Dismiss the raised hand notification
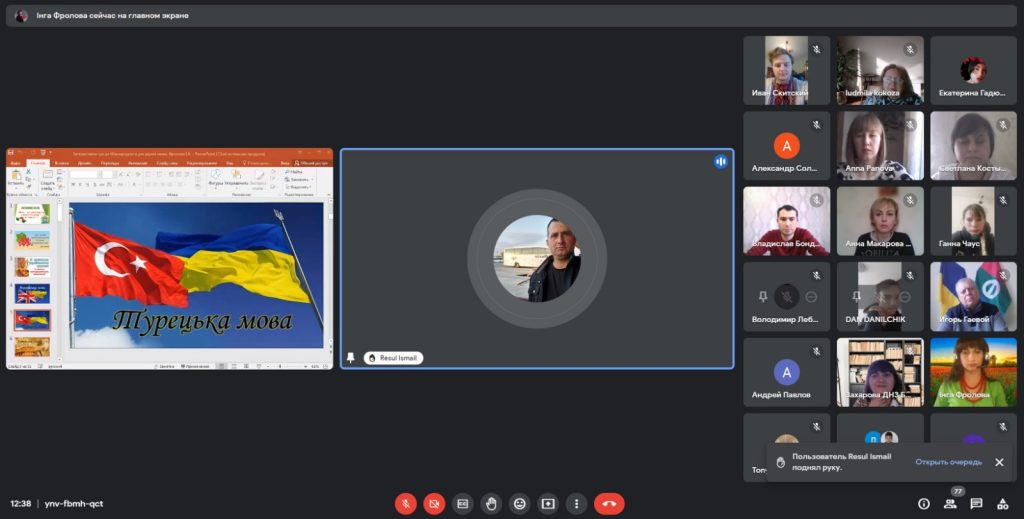1024x519 pixels. pyautogui.click(x=999, y=462)
